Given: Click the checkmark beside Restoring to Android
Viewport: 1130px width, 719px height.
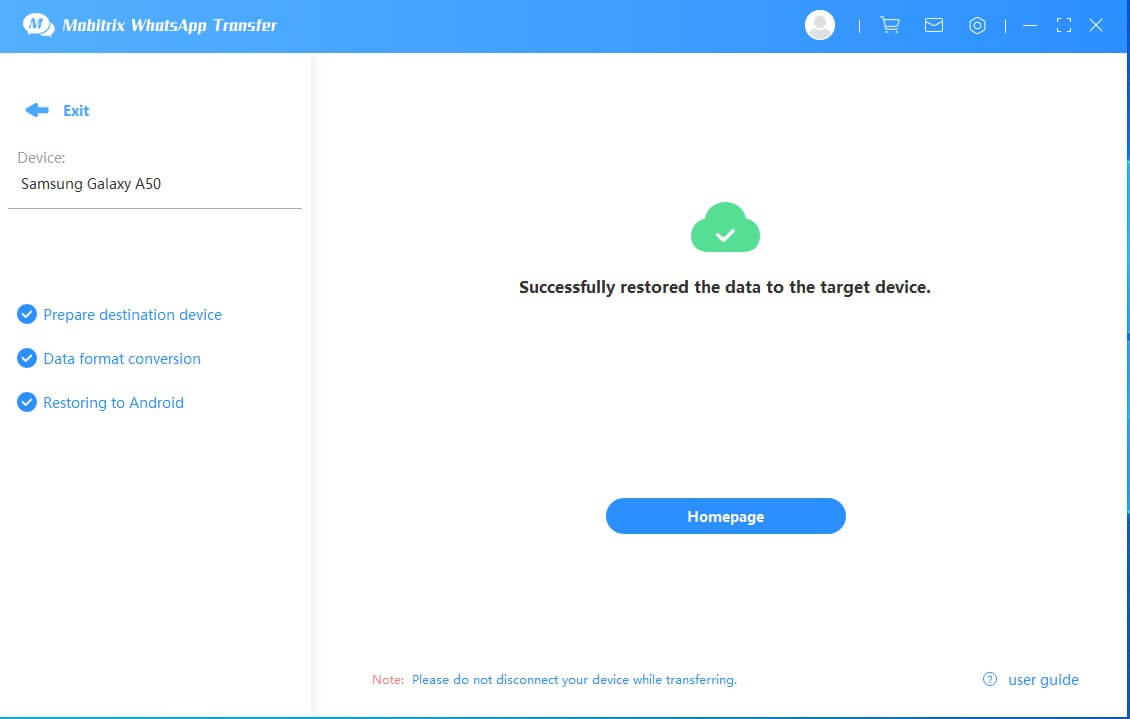Looking at the screenshot, I should 26,402.
